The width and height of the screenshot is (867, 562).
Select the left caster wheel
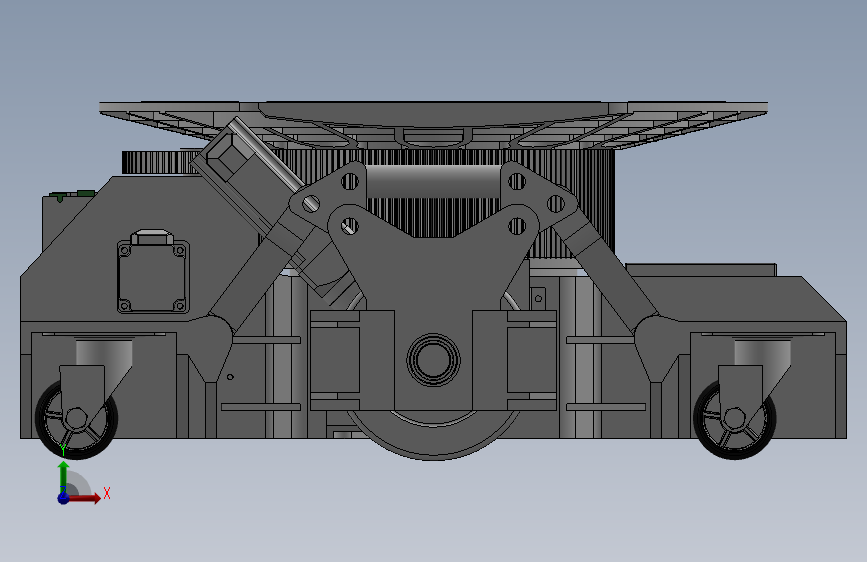(x=76, y=419)
